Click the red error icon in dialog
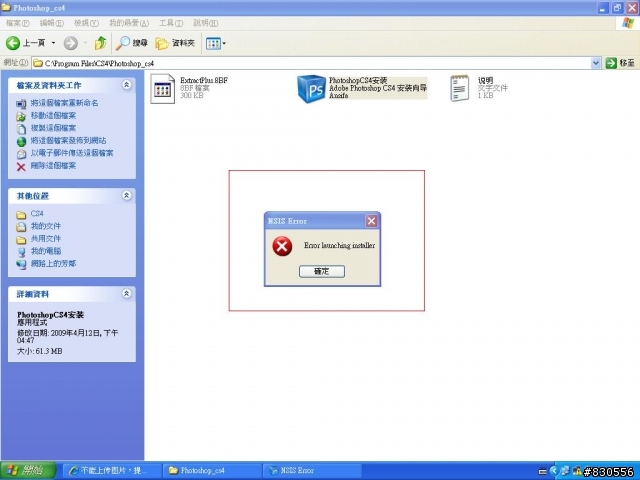This screenshot has height=480, width=640. coord(282,246)
